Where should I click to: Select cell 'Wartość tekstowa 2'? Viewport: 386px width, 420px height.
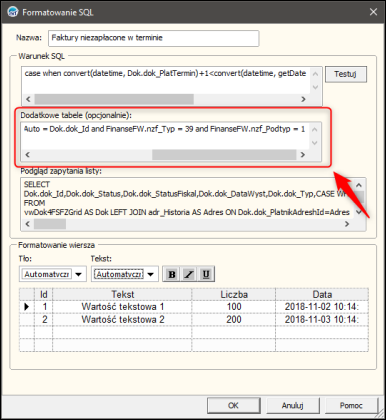(x=122, y=320)
